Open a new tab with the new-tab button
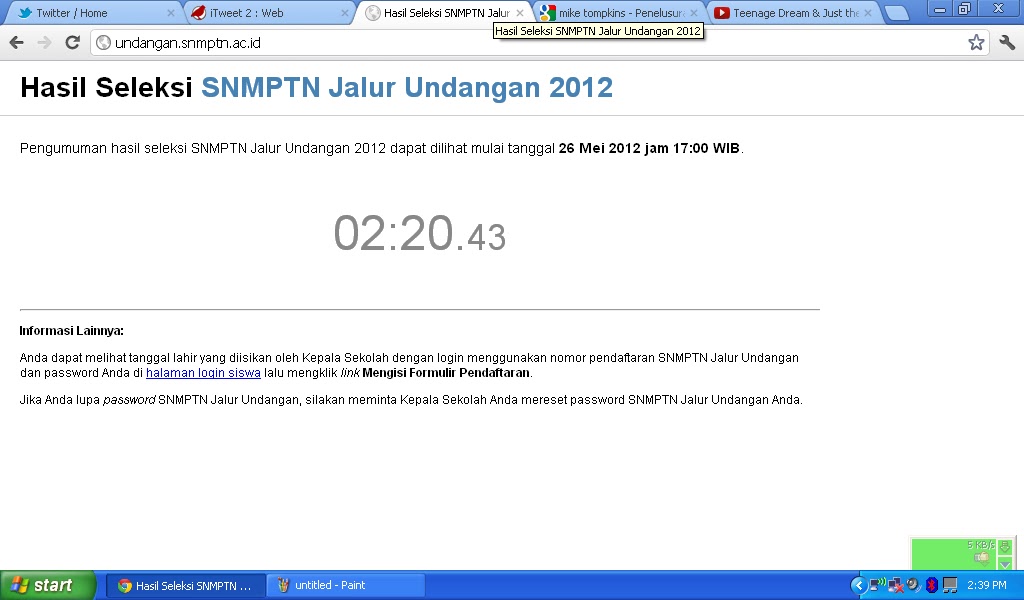The height and width of the screenshot is (600, 1024). point(897,13)
